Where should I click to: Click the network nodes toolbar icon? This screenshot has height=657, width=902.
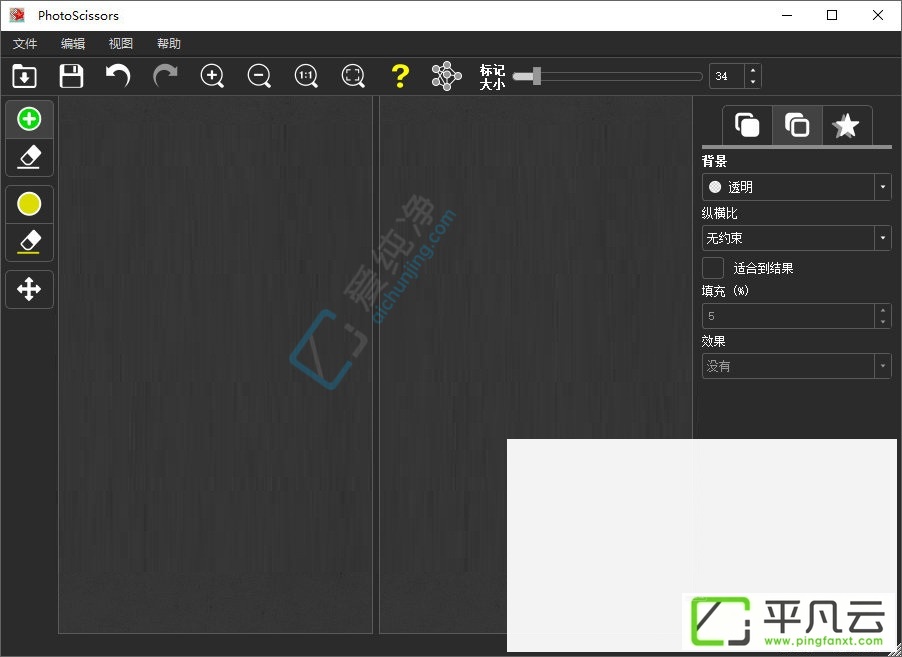pyautogui.click(x=446, y=76)
